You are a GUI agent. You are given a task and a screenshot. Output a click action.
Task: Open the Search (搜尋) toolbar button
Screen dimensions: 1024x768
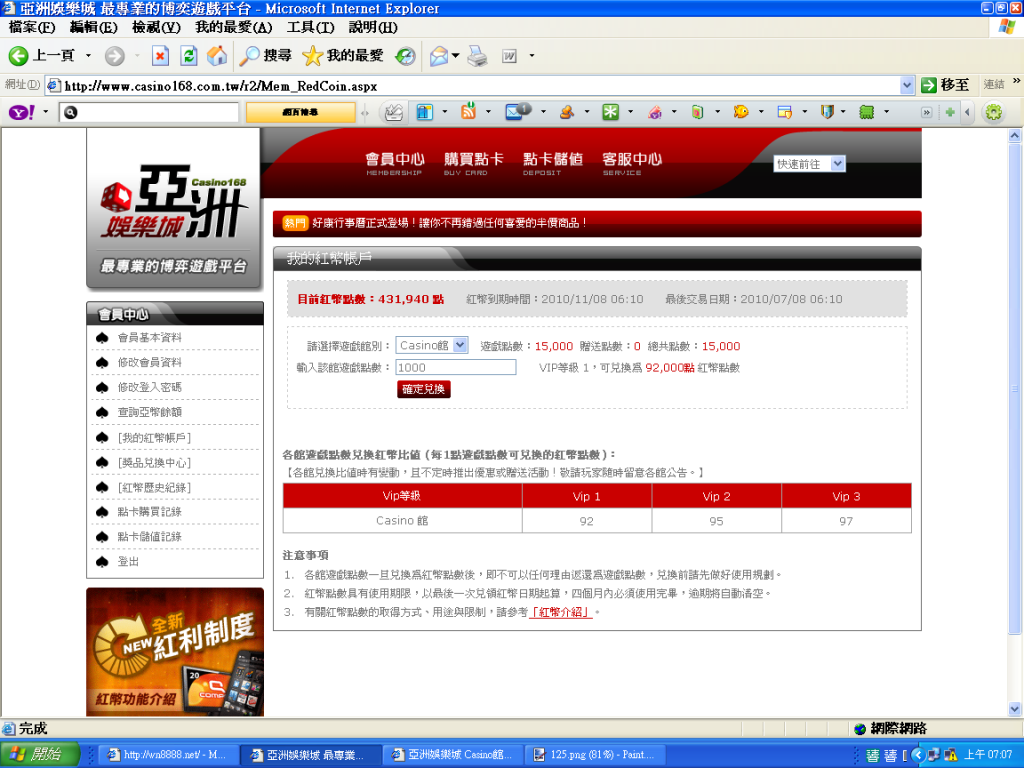266,56
